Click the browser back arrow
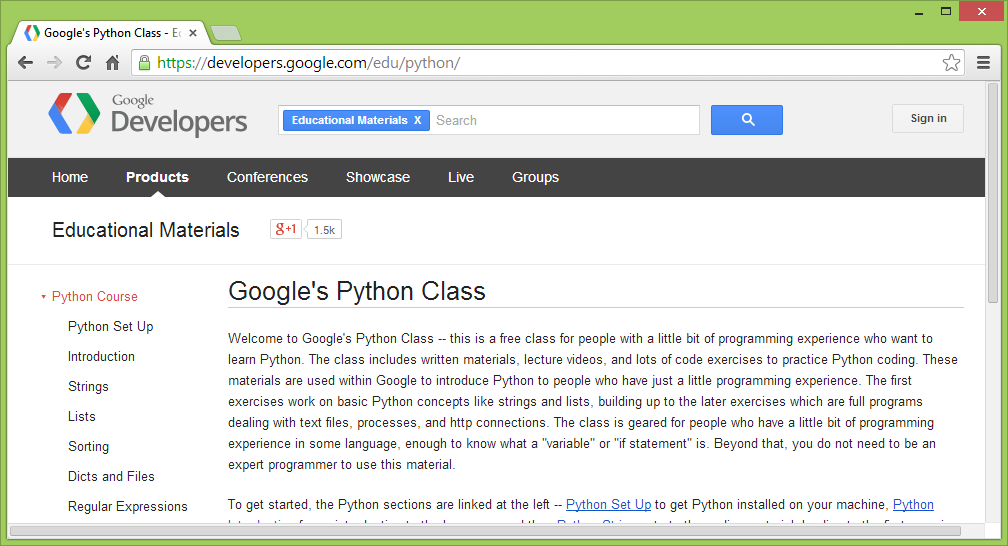Screen dimensions: 1008x546 (26, 62)
